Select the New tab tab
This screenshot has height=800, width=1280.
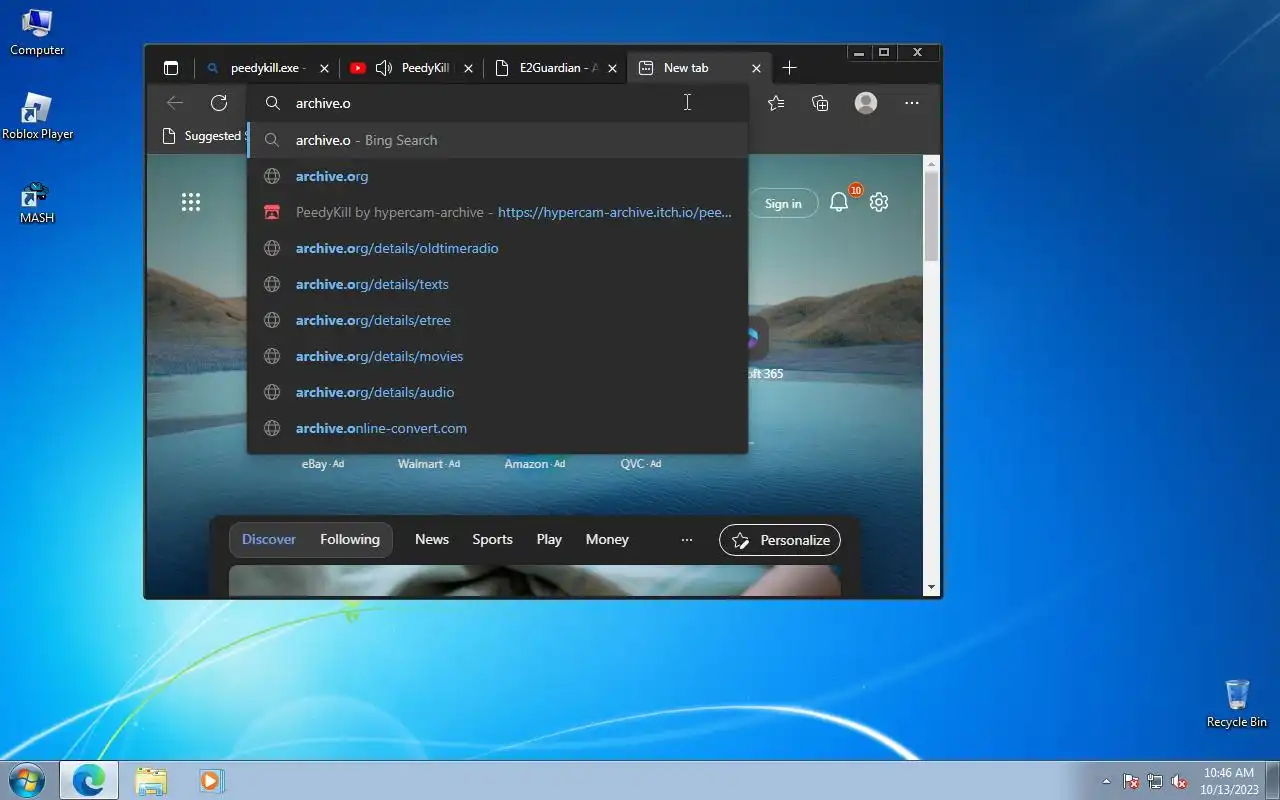point(699,68)
